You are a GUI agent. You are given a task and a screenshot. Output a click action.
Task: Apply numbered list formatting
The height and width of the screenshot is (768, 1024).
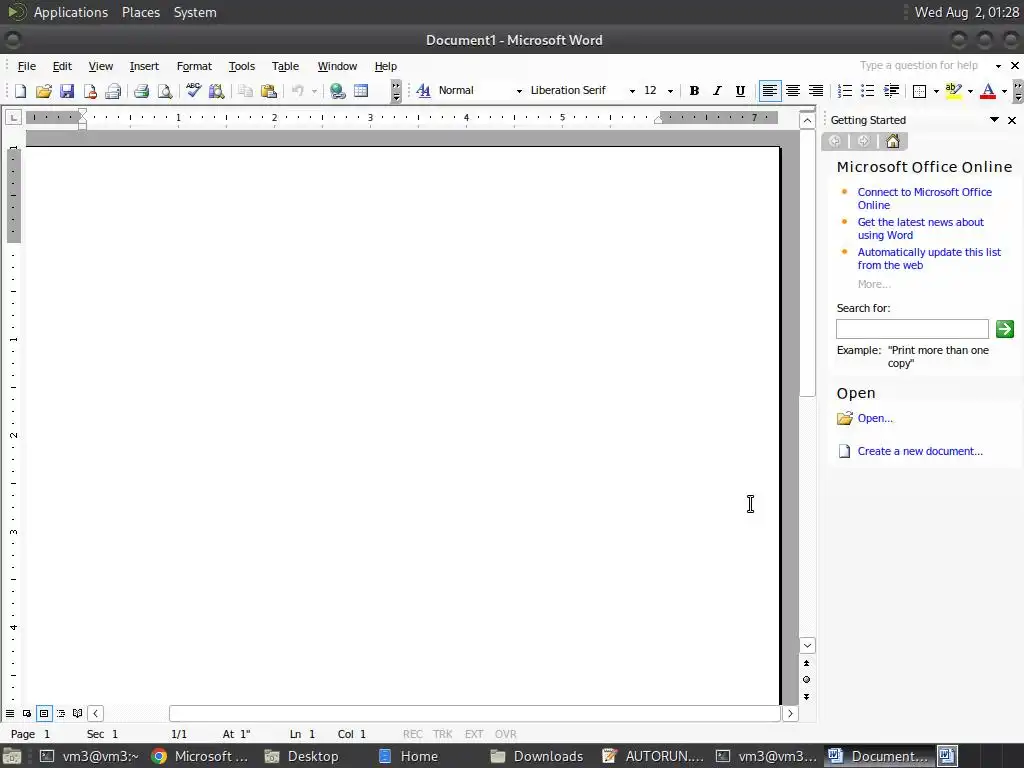[x=844, y=91]
